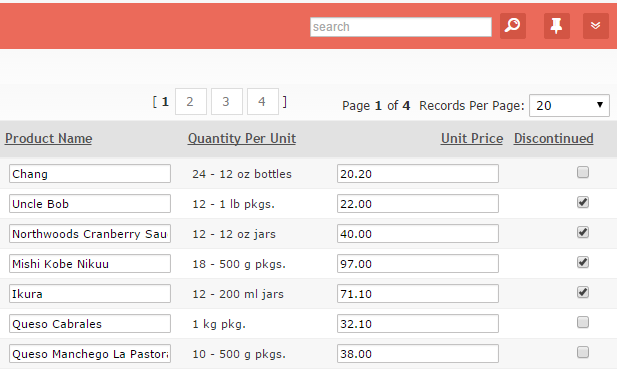Expand the double-chevron down icon in header

596,26
